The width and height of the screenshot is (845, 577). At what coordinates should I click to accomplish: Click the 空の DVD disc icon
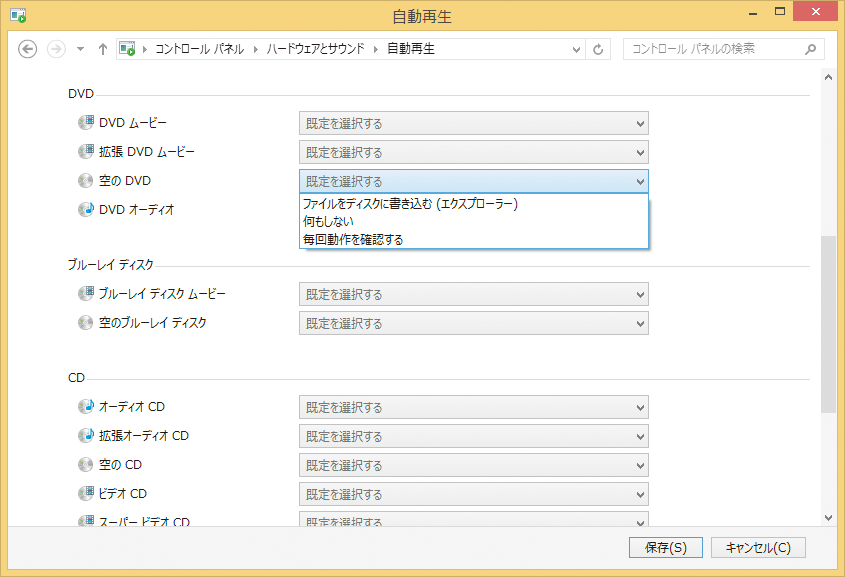pos(85,180)
